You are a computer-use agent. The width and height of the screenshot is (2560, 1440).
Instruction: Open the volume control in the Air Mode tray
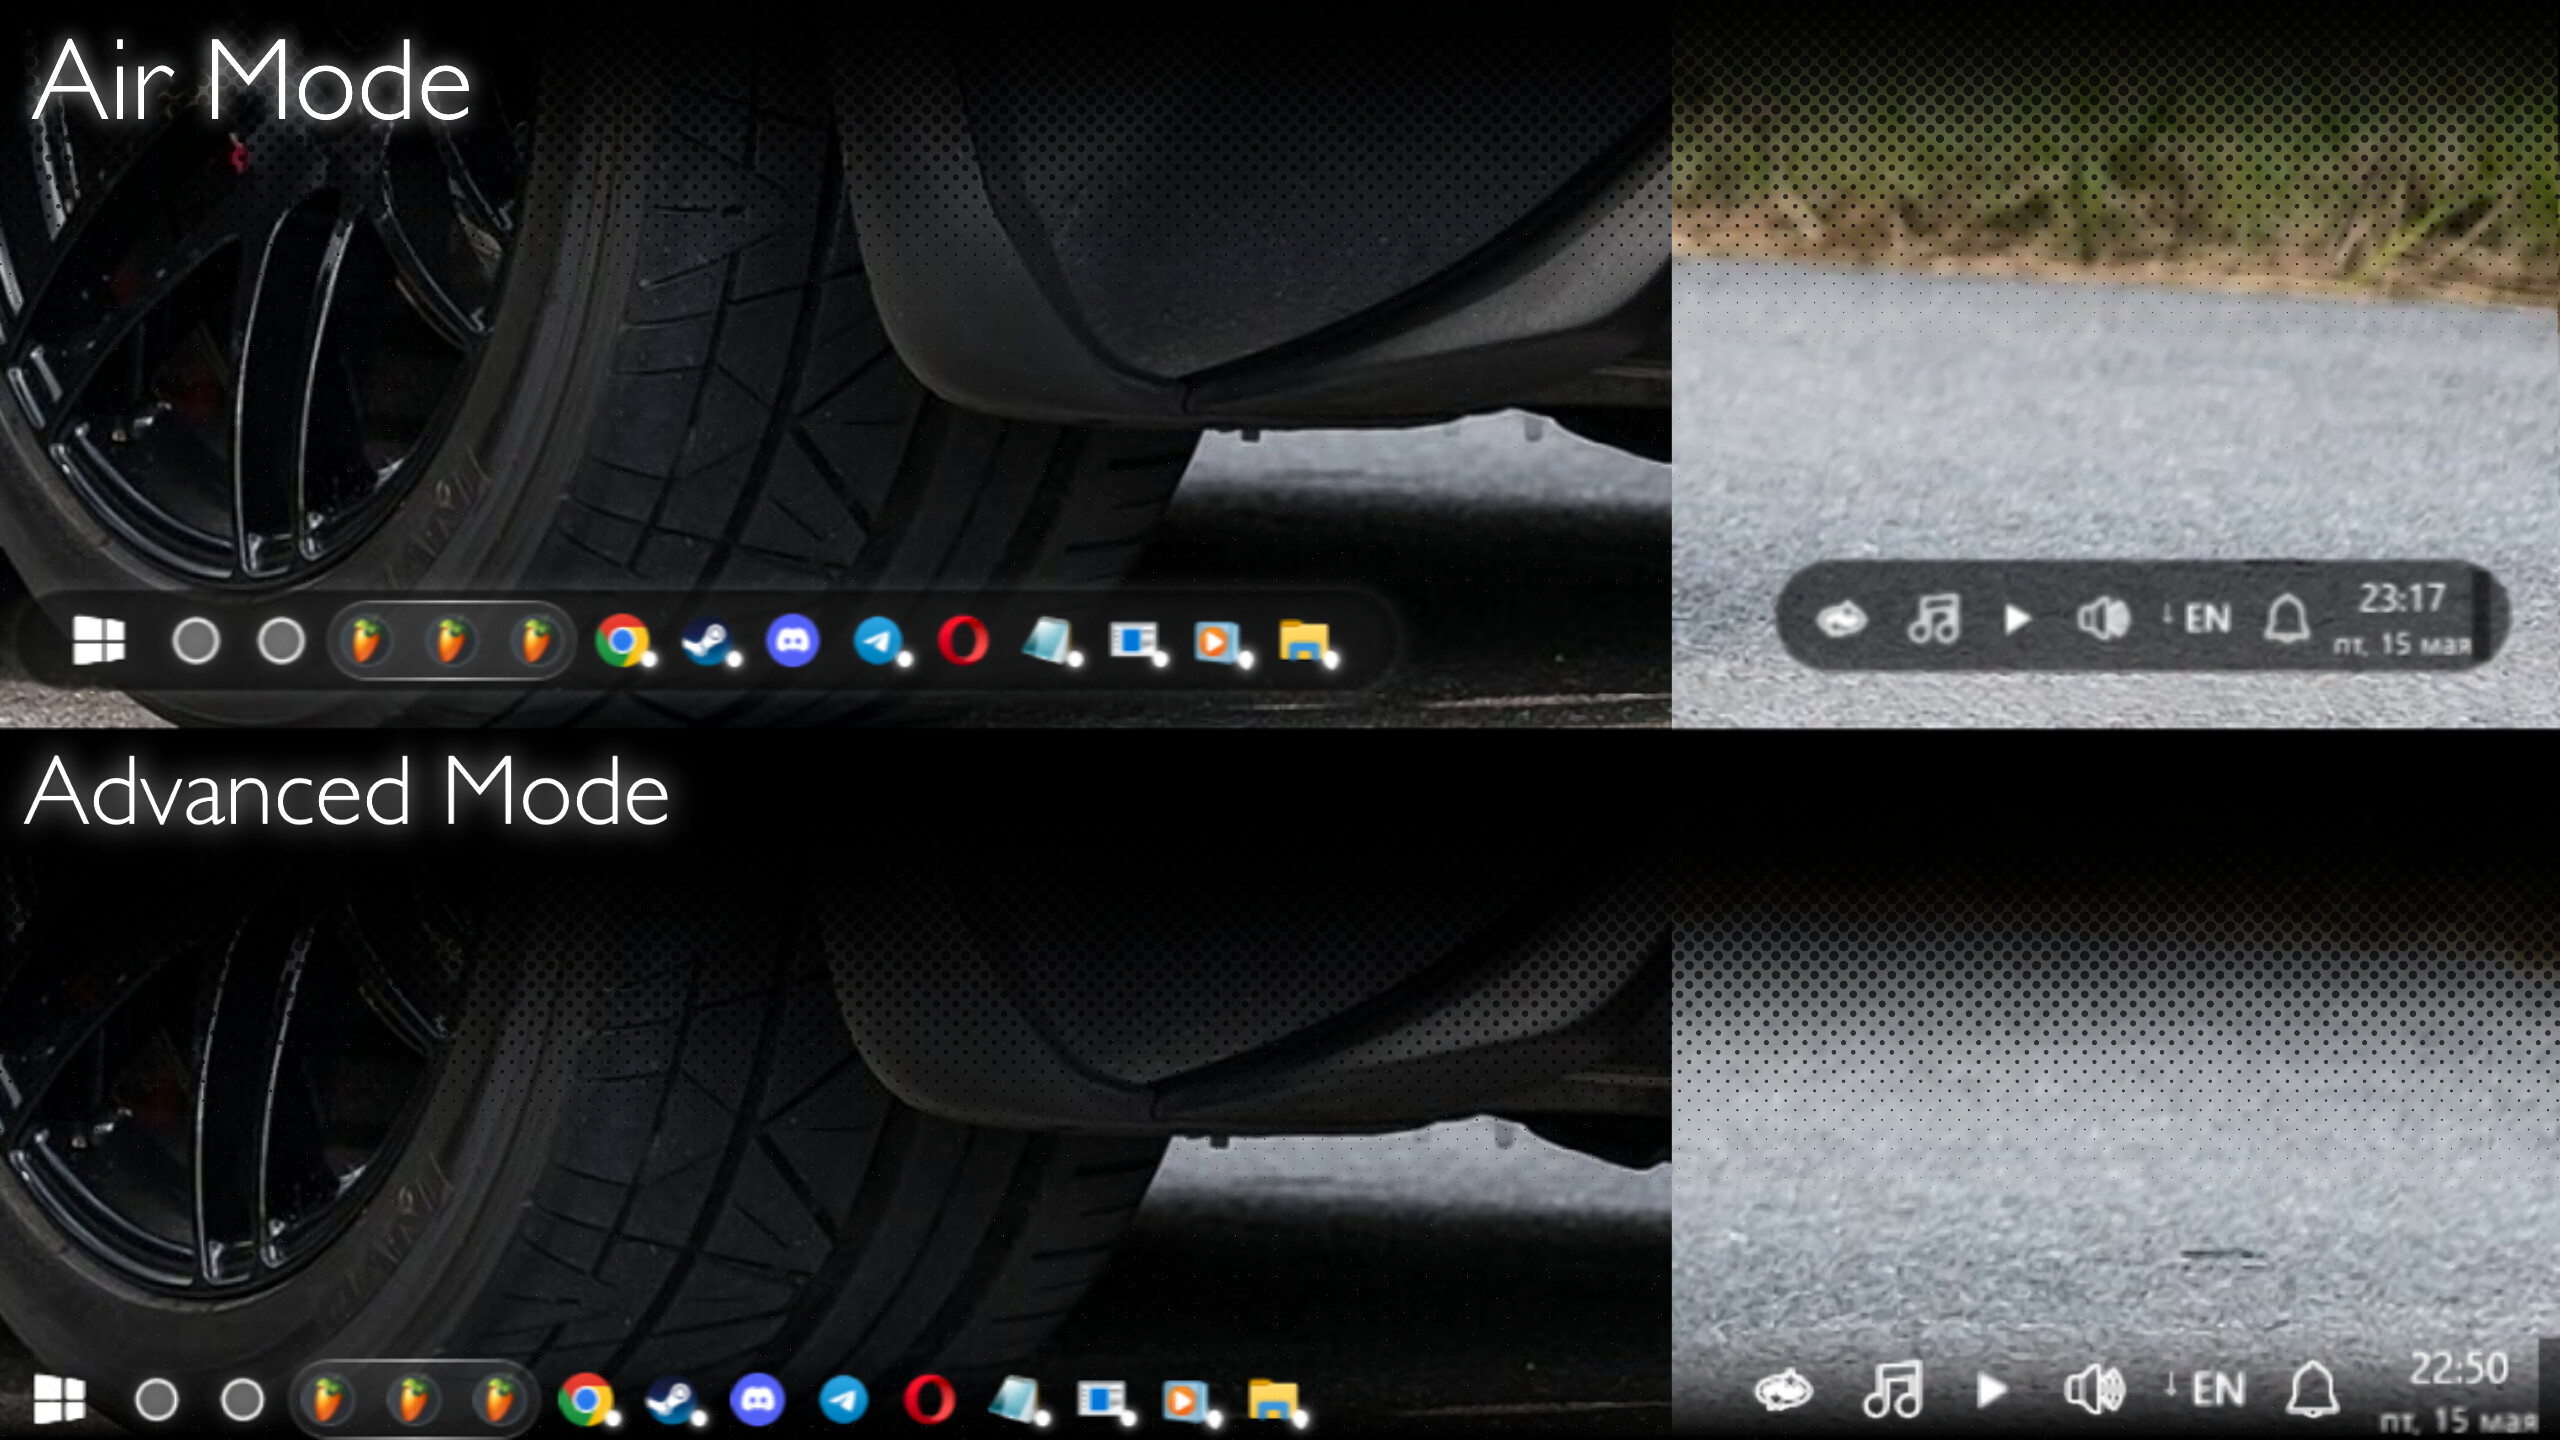[2104, 619]
